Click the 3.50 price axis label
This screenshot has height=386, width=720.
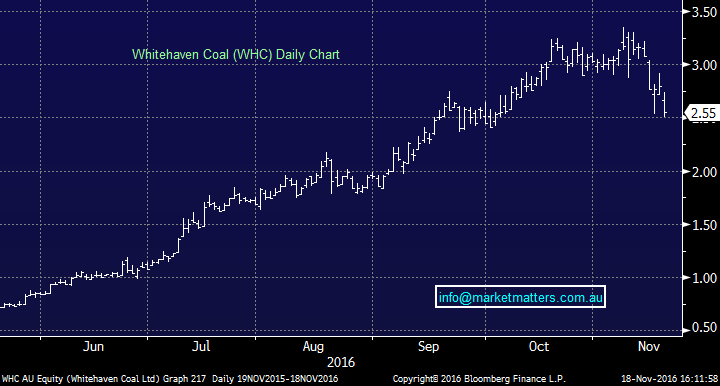pos(704,12)
